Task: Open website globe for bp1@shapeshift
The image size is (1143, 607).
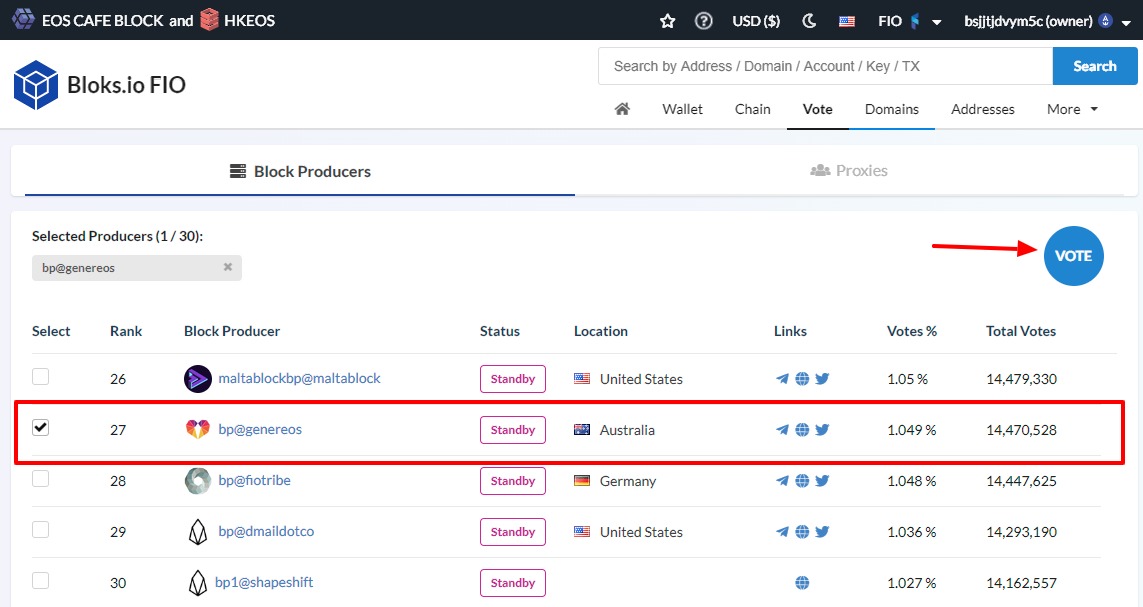Action: (x=802, y=583)
